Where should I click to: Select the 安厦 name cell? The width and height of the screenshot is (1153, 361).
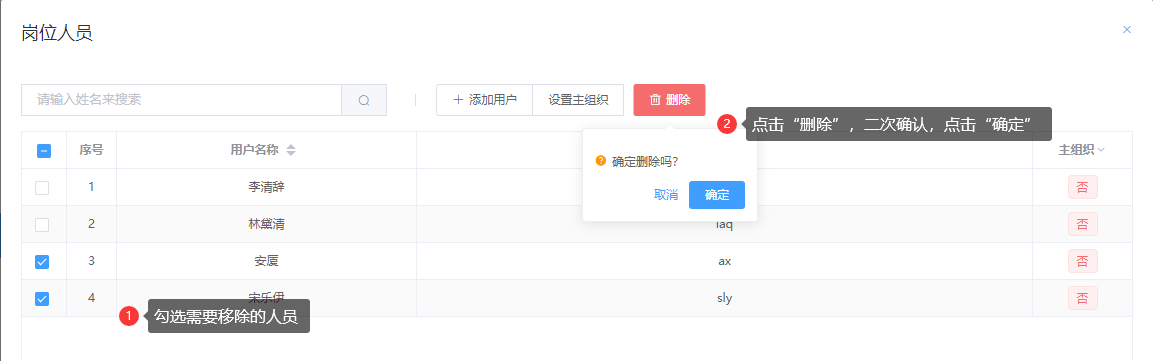point(266,261)
